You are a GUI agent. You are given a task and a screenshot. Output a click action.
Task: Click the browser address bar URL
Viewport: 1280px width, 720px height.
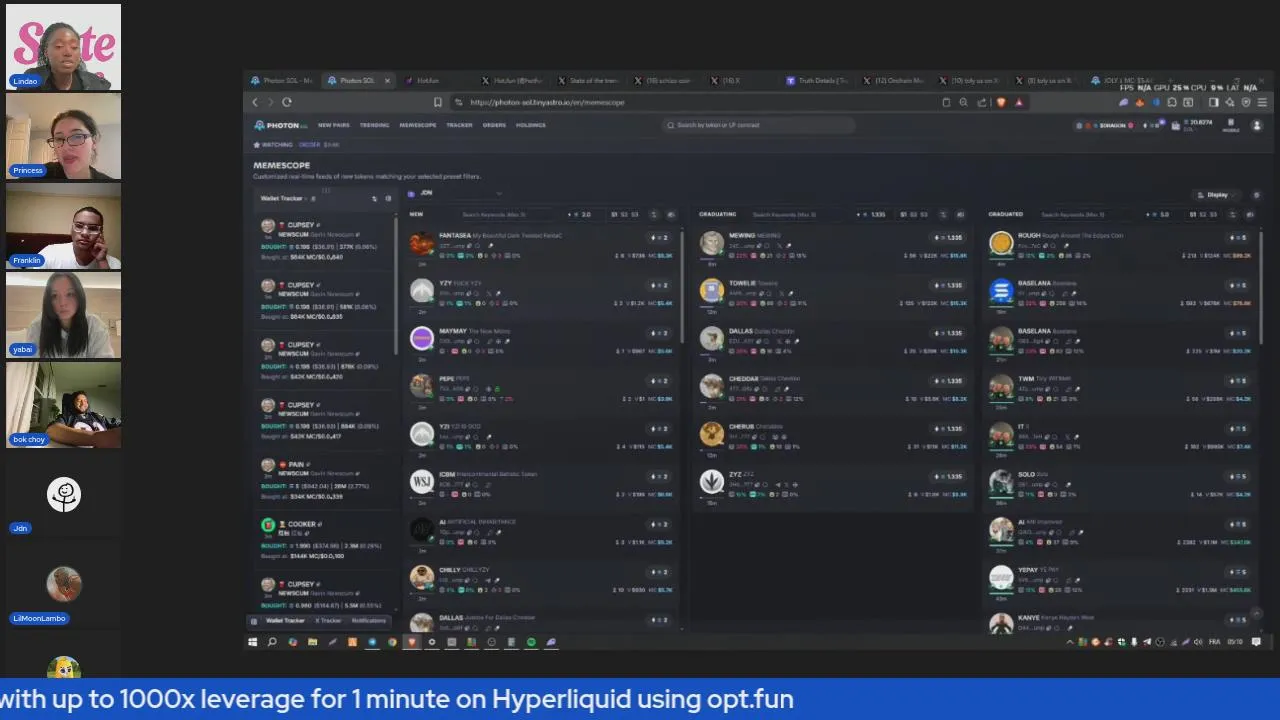[547, 102]
